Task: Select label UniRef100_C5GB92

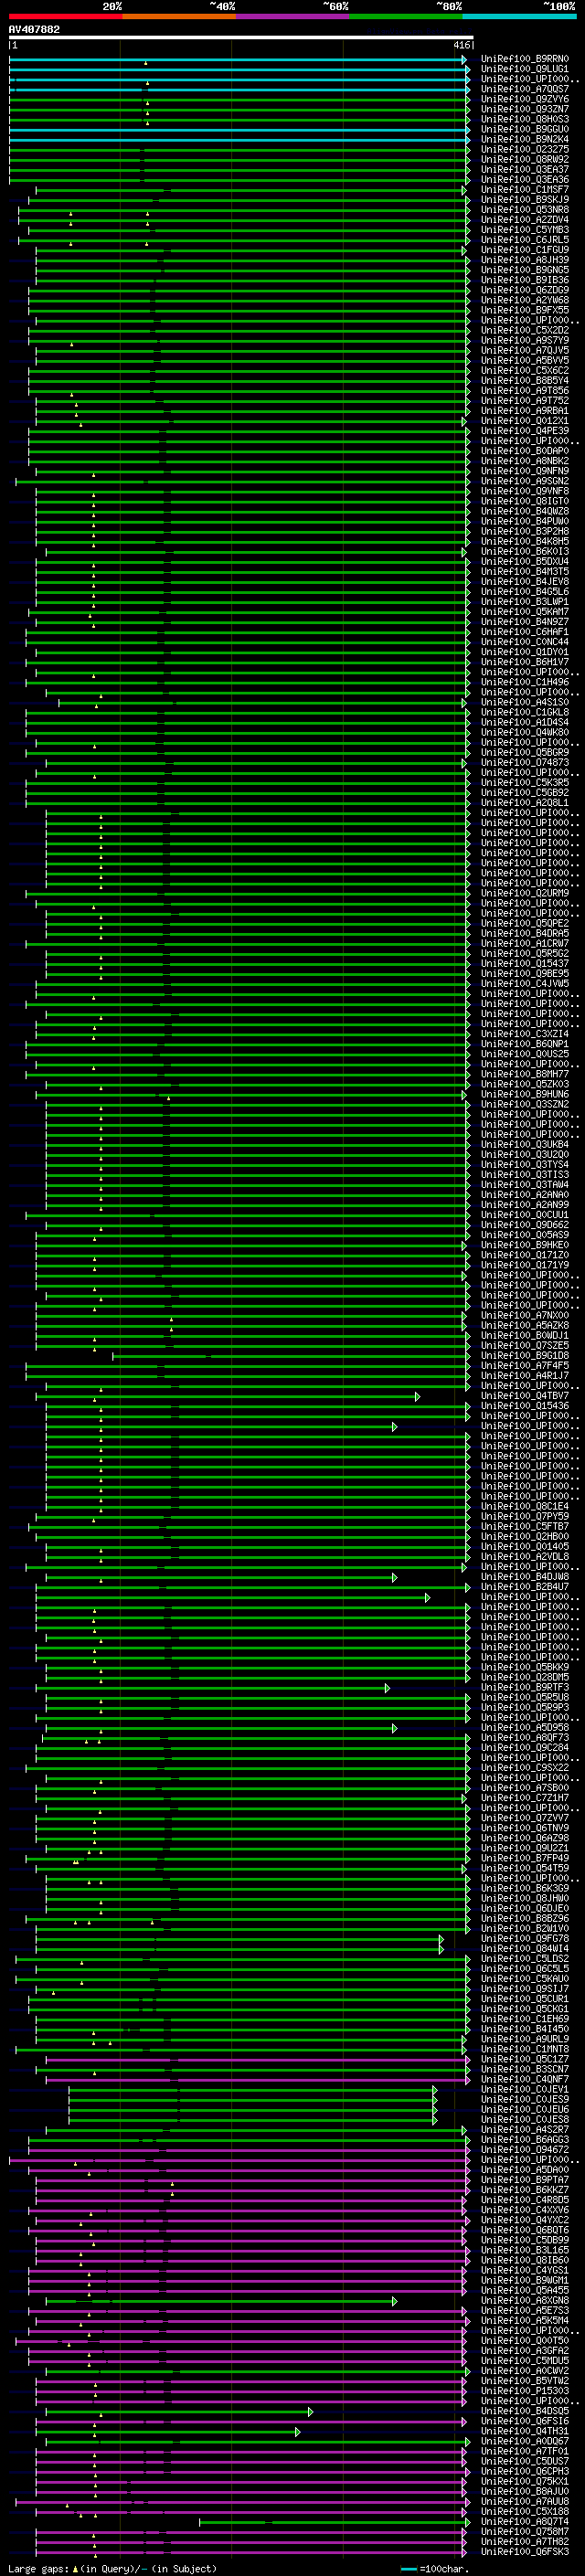Action: pos(525,792)
